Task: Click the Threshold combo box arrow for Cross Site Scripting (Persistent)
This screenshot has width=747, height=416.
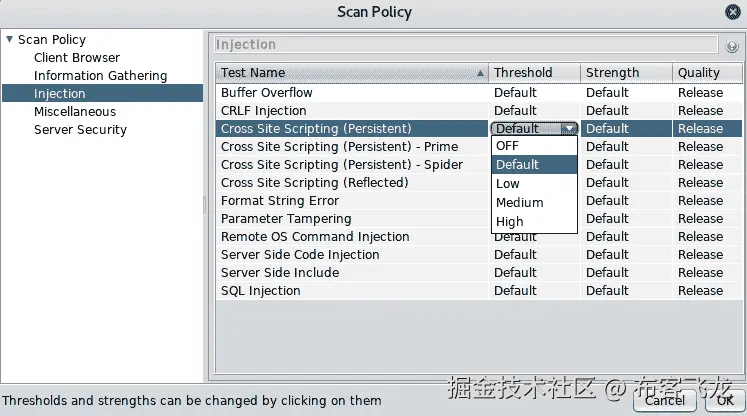Action: point(569,129)
